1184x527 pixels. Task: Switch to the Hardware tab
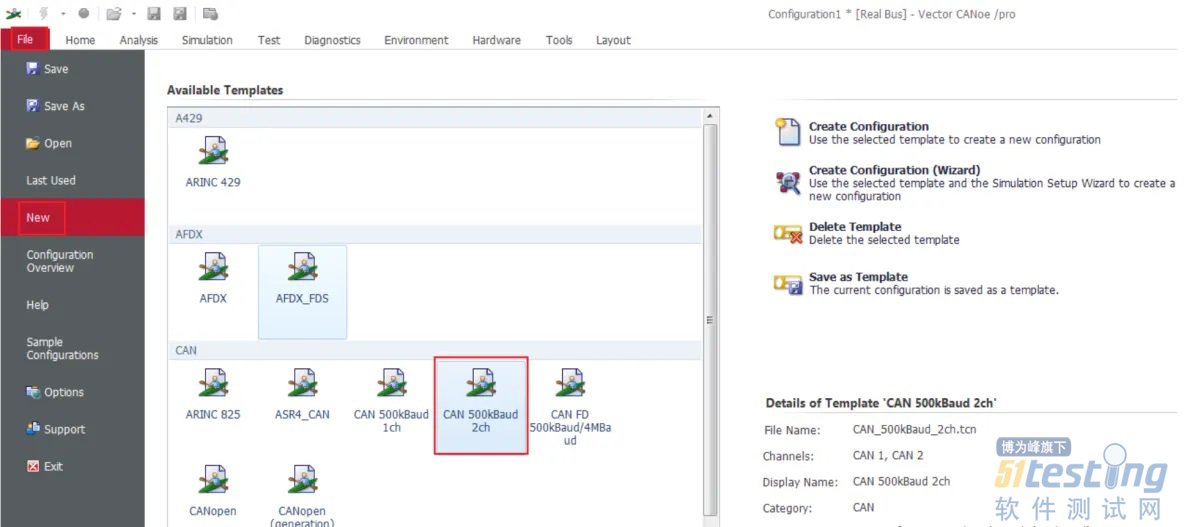coord(496,40)
